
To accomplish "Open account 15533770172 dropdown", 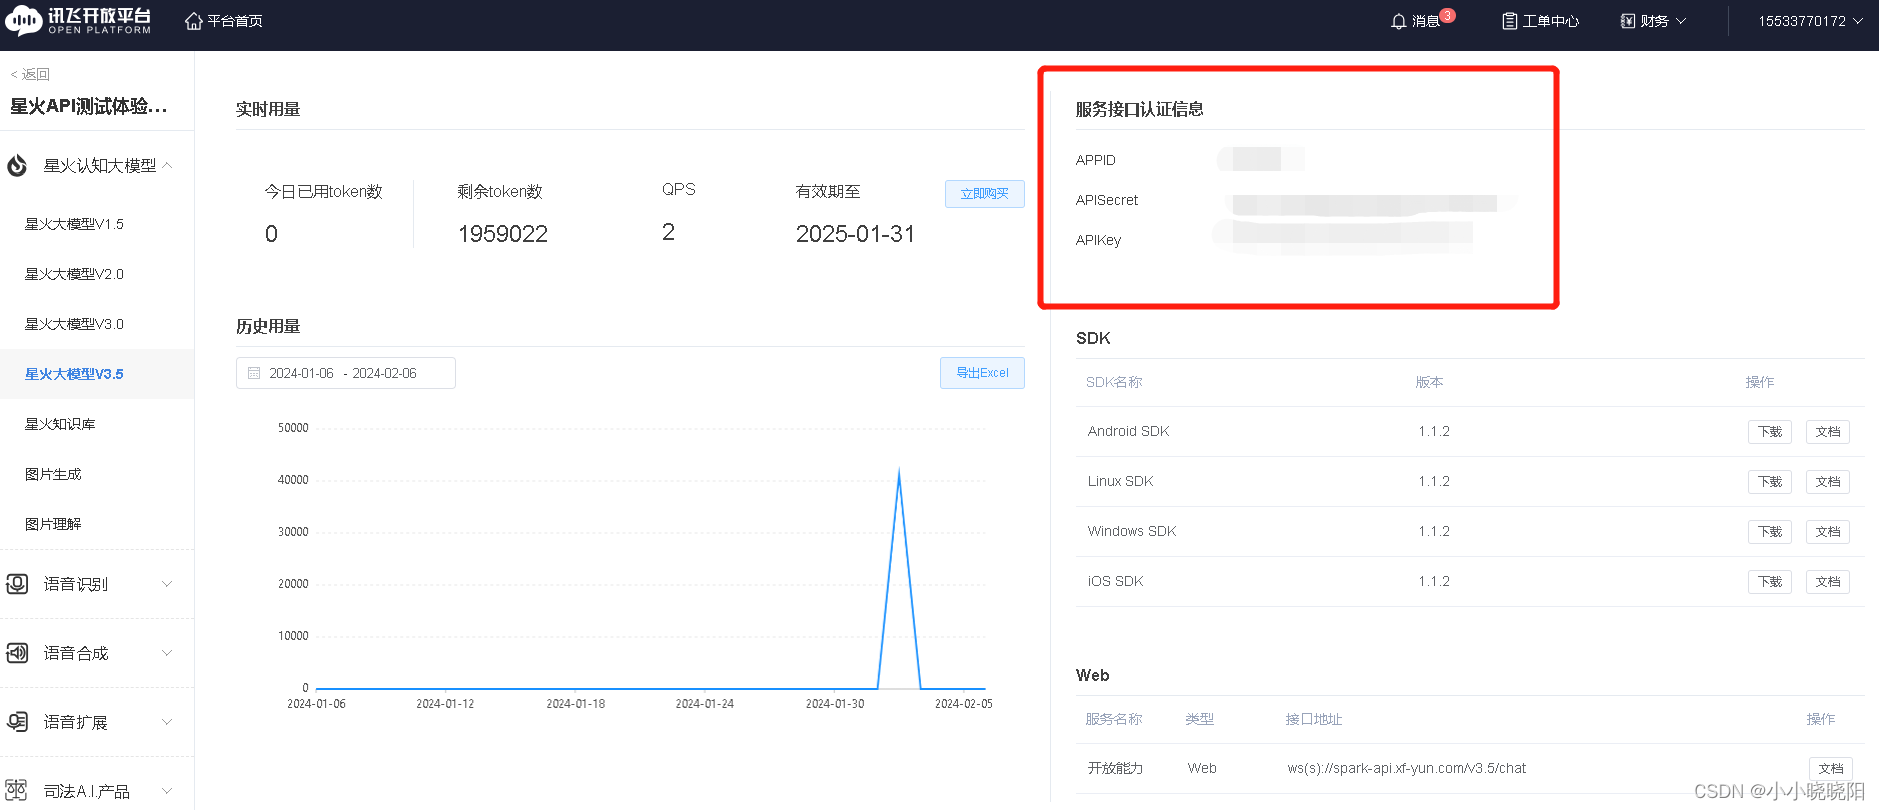I will pyautogui.click(x=1810, y=21).
